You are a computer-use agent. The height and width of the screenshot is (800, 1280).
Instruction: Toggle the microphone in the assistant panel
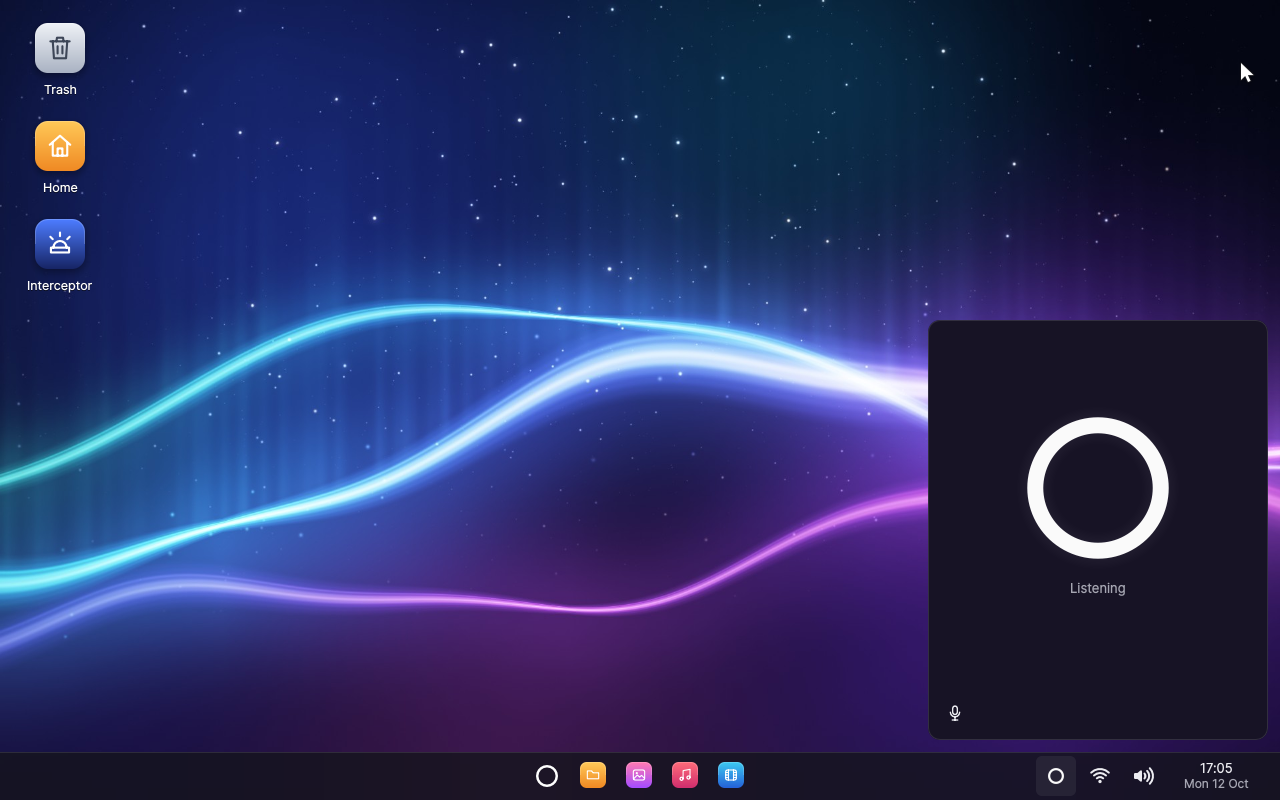(955, 713)
